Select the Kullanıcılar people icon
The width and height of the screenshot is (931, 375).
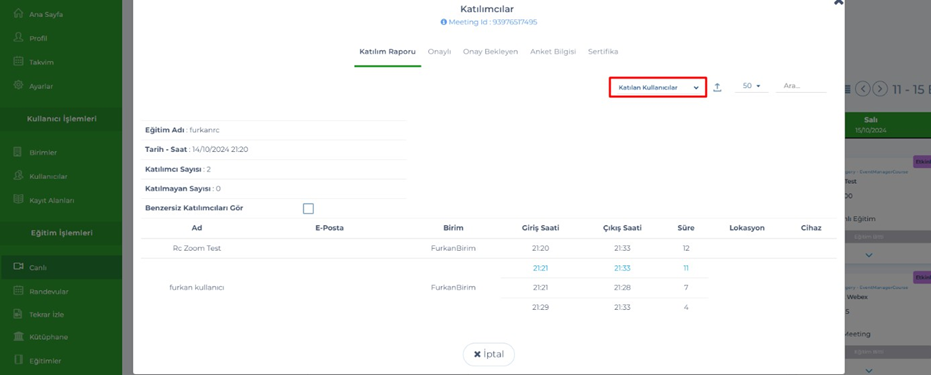click(18, 176)
